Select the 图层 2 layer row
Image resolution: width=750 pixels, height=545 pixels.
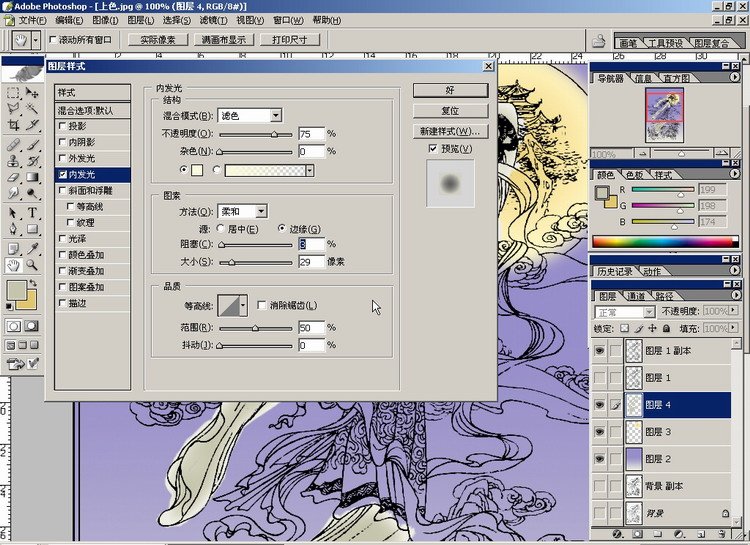[661, 459]
